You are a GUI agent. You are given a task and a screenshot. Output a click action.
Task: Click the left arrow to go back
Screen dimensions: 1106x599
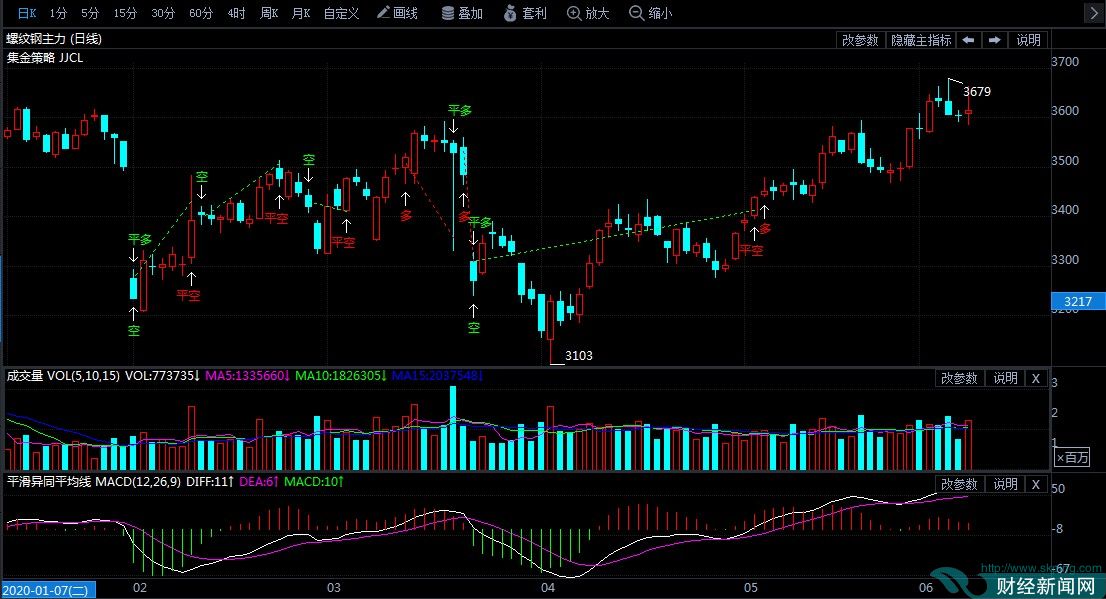coord(969,40)
